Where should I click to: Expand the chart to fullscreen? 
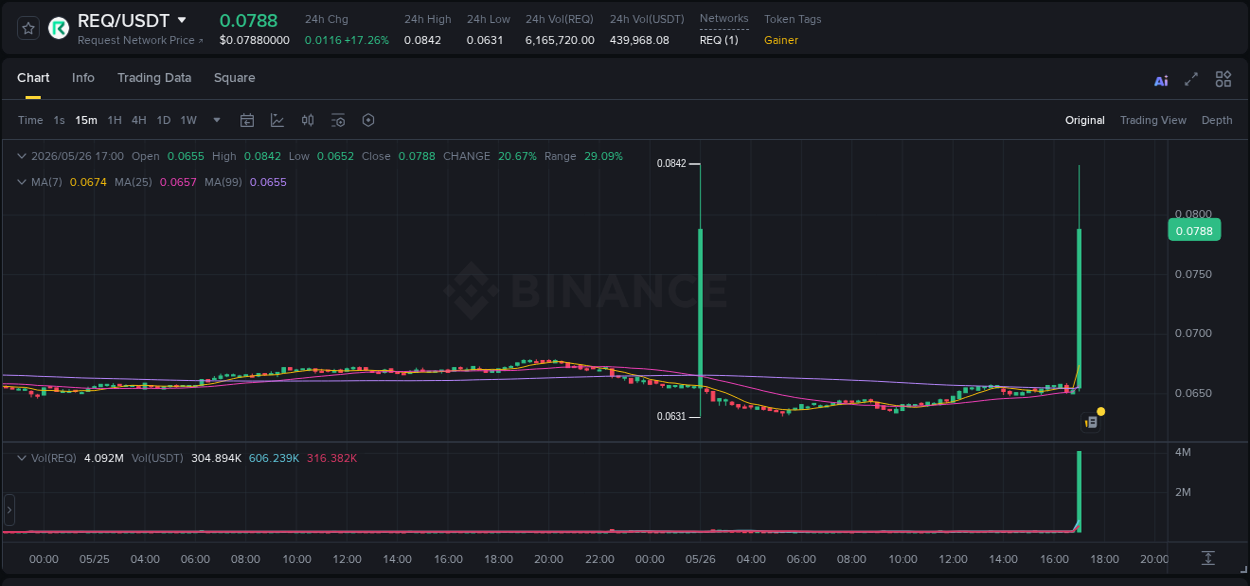(1191, 79)
